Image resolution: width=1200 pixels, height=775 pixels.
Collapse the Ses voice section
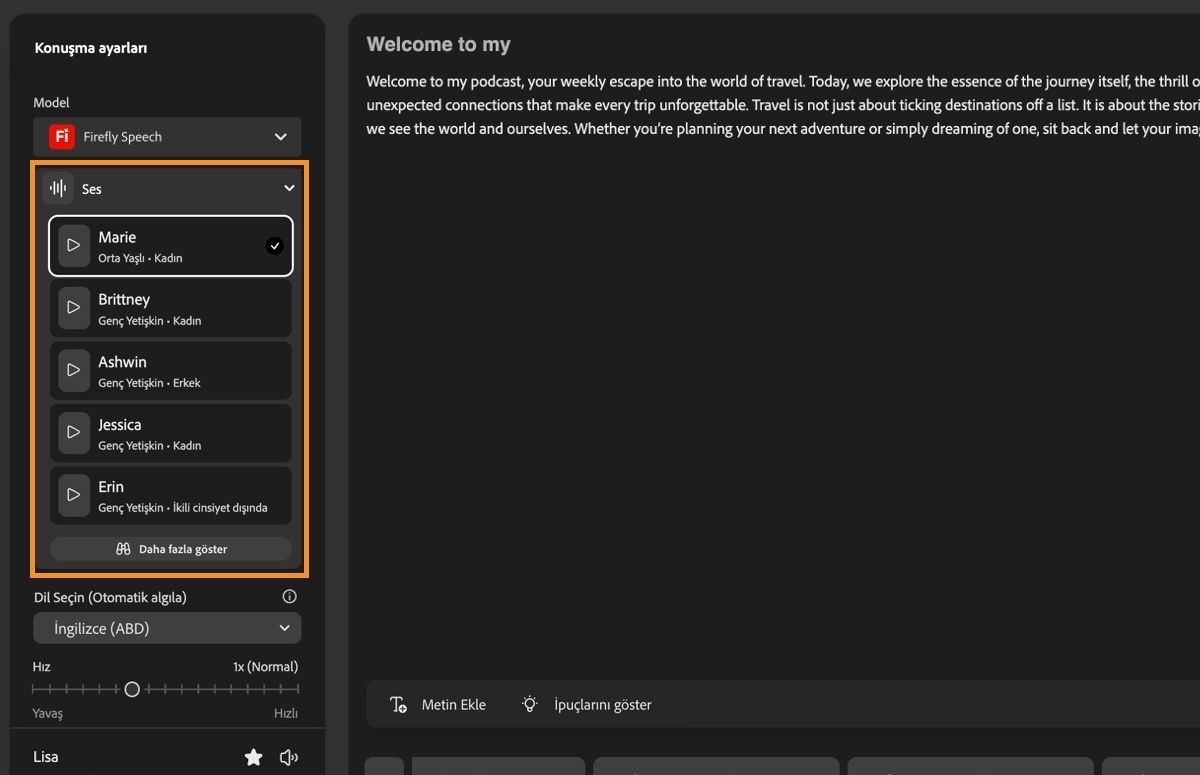coord(289,188)
